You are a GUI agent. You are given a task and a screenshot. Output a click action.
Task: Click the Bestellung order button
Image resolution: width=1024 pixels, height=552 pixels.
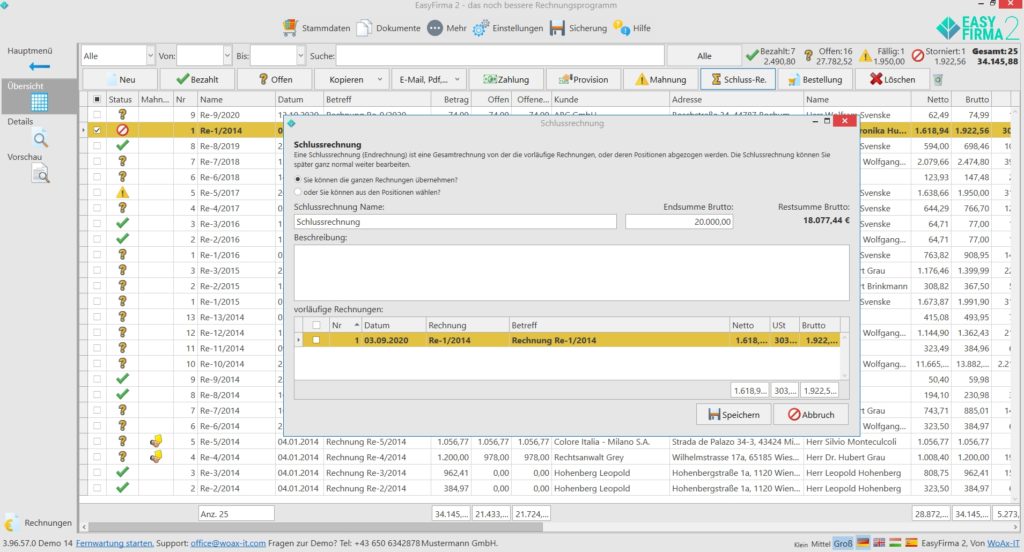coord(815,79)
